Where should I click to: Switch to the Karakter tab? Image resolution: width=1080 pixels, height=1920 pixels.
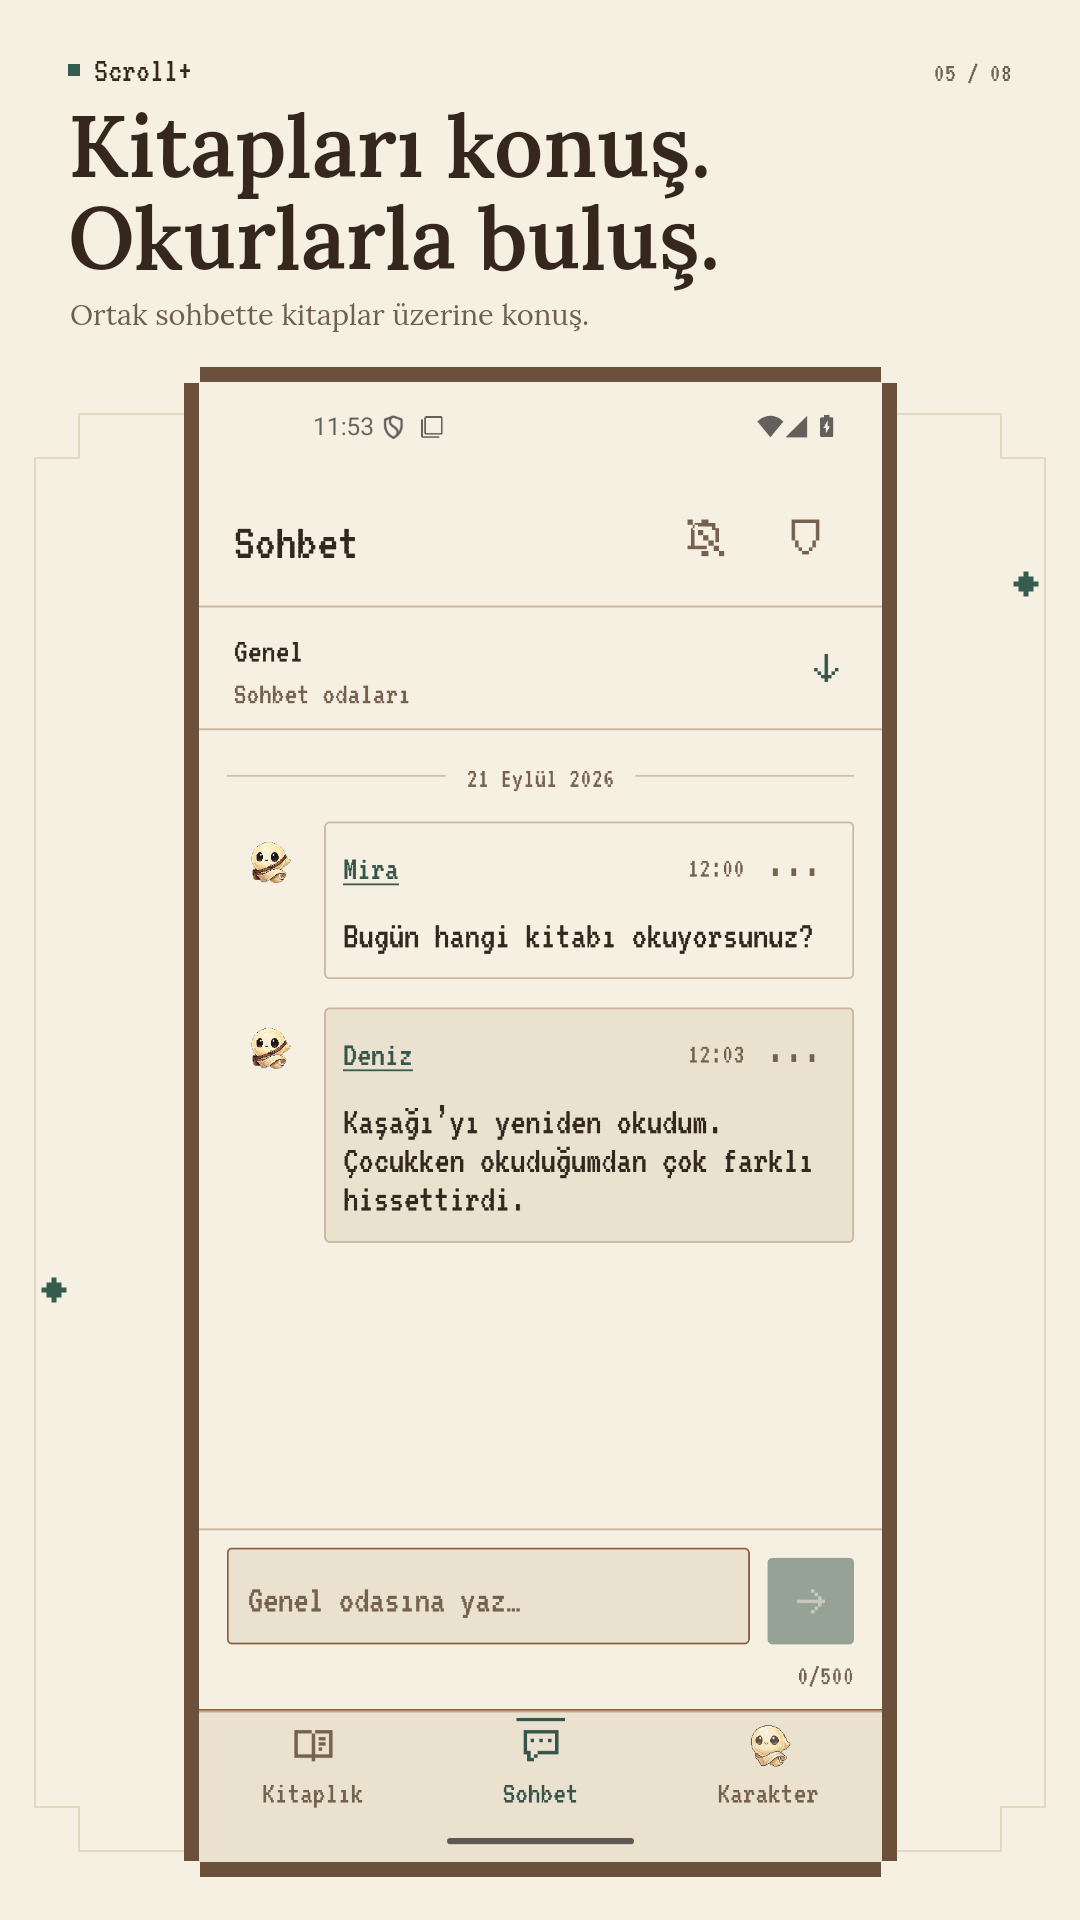coord(768,1767)
